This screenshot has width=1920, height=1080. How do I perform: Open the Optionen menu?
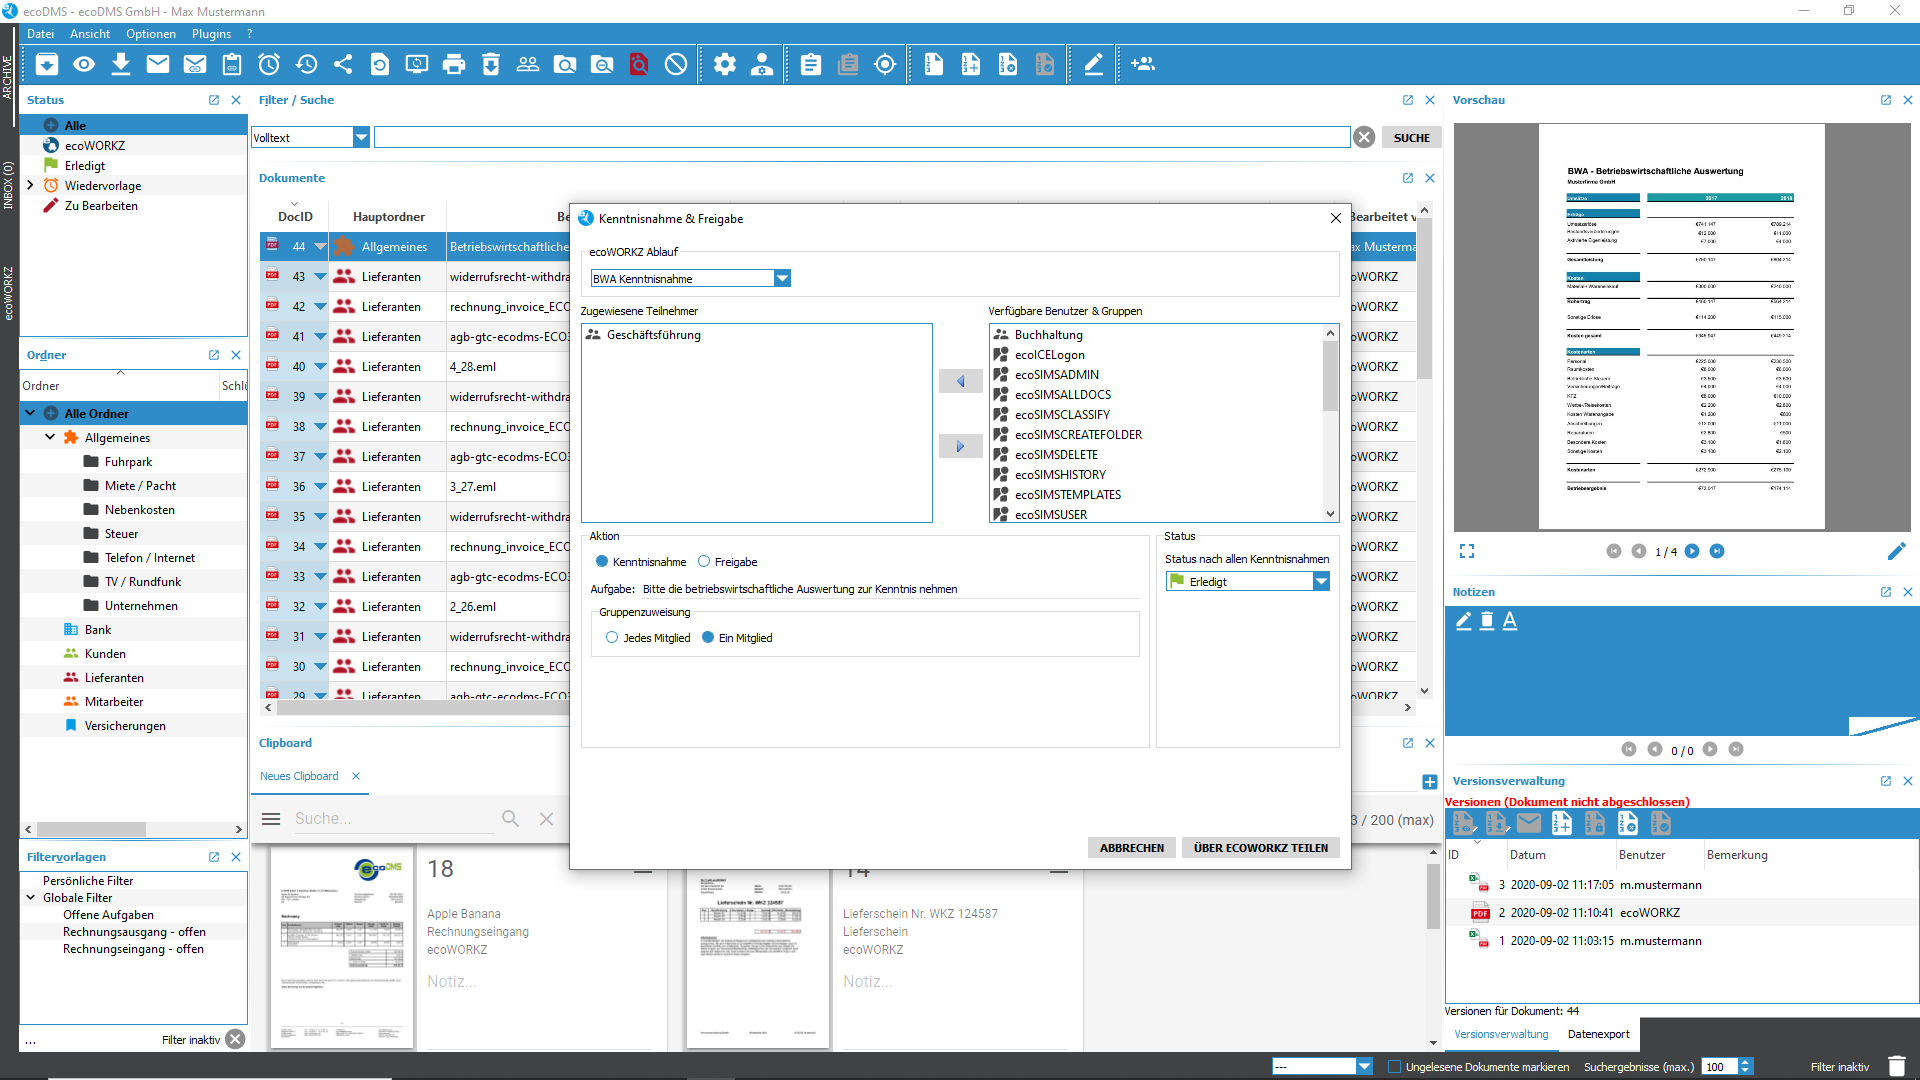coord(151,34)
